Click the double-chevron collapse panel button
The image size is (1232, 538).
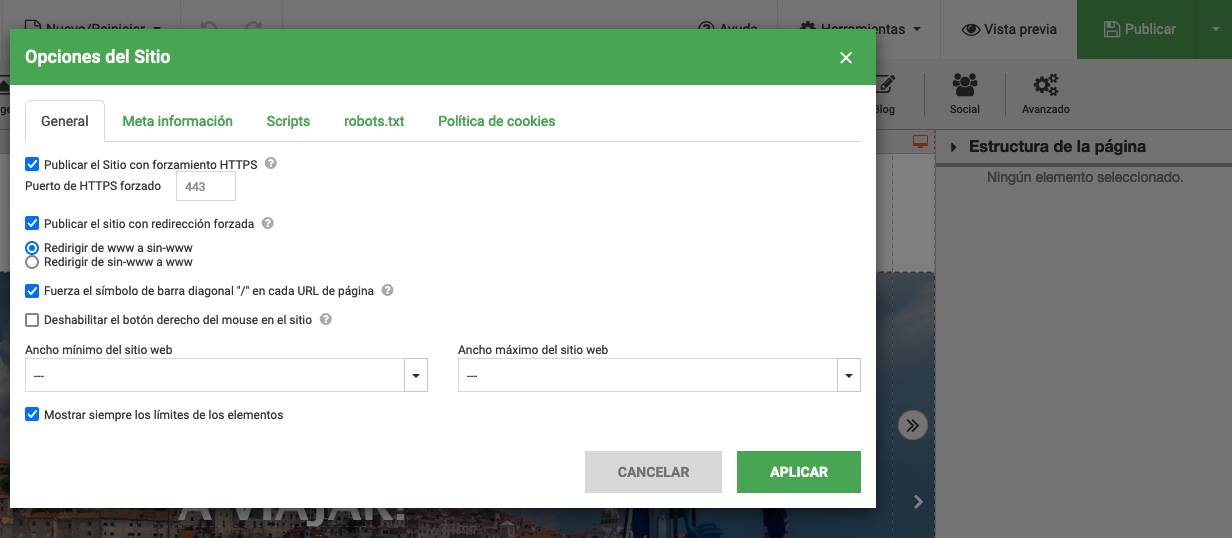pos(912,425)
